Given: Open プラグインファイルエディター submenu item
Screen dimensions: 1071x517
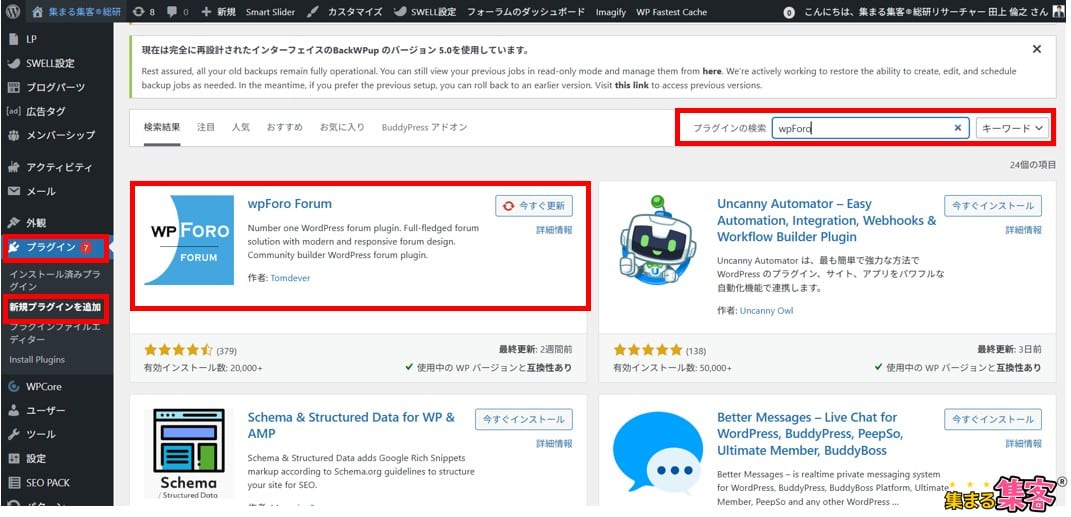Looking at the screenshot, I should coord(56,333).
